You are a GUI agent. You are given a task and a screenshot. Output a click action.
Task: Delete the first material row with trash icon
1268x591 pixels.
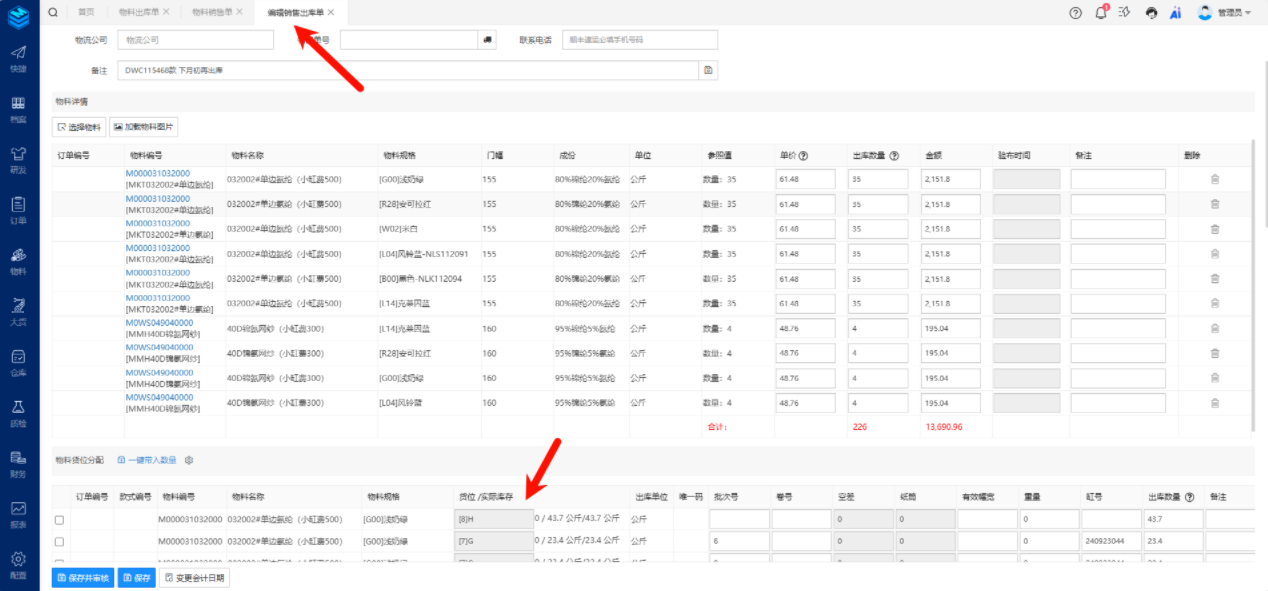(1214, 179)
